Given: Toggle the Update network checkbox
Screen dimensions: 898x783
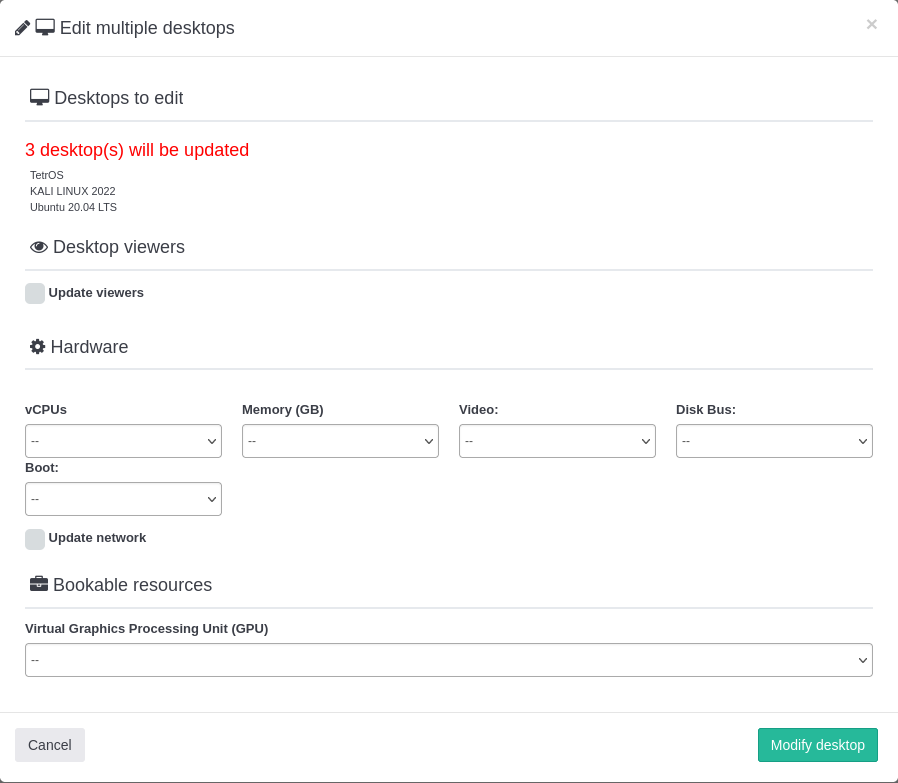Looking at the screenshot, I should [35, 539].
